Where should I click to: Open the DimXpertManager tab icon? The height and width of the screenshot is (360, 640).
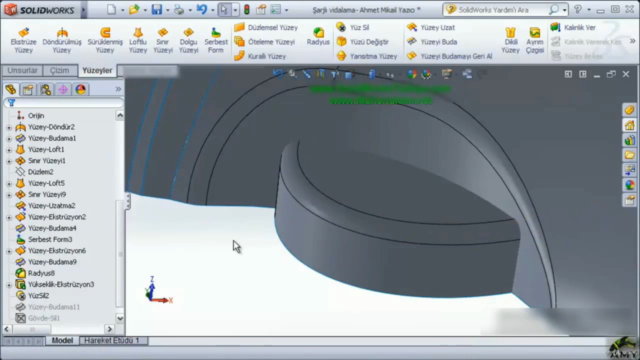pos(63,89)
